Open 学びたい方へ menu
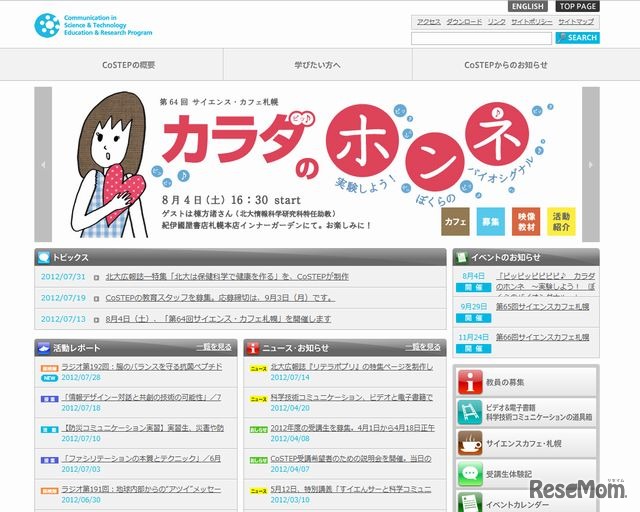The width and height of the screenshot is (640, 512). (318, 65)
